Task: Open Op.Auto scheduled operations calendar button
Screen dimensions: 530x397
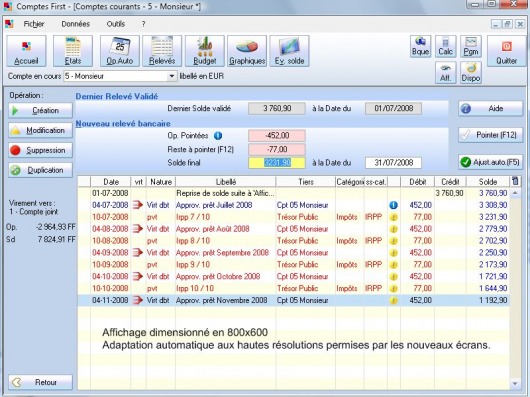Action: [120, 51]
